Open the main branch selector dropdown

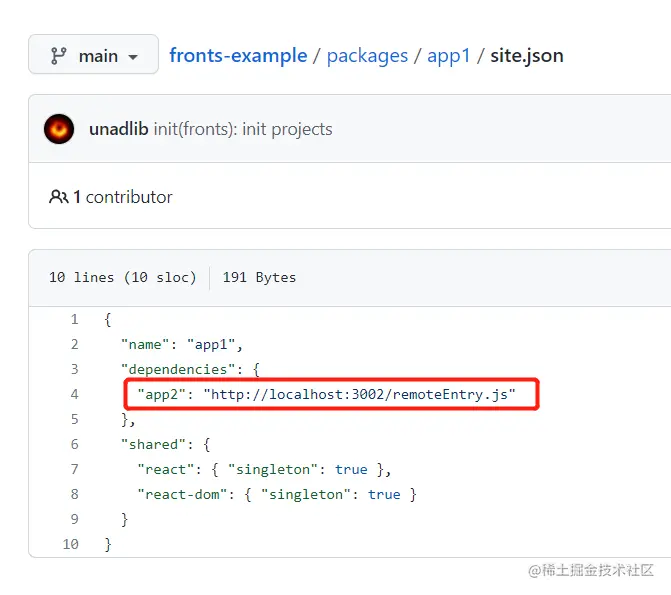point(93,54)
